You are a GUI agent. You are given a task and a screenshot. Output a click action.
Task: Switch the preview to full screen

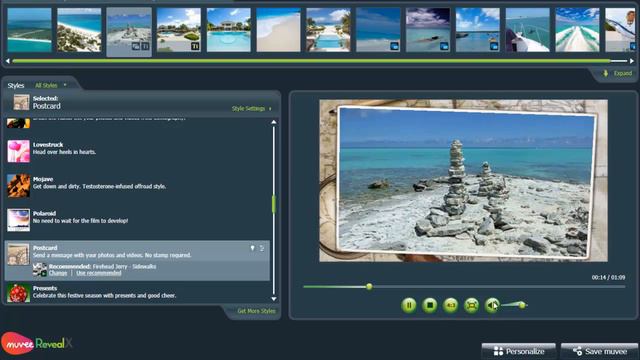[x=471, y=305]
